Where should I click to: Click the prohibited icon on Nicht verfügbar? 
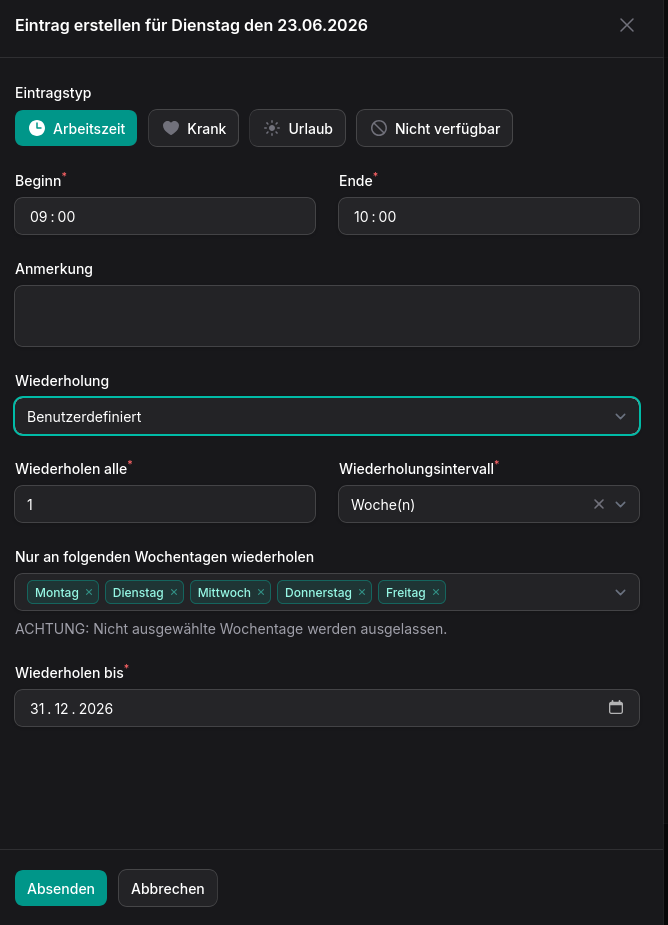tap(379, 128)
